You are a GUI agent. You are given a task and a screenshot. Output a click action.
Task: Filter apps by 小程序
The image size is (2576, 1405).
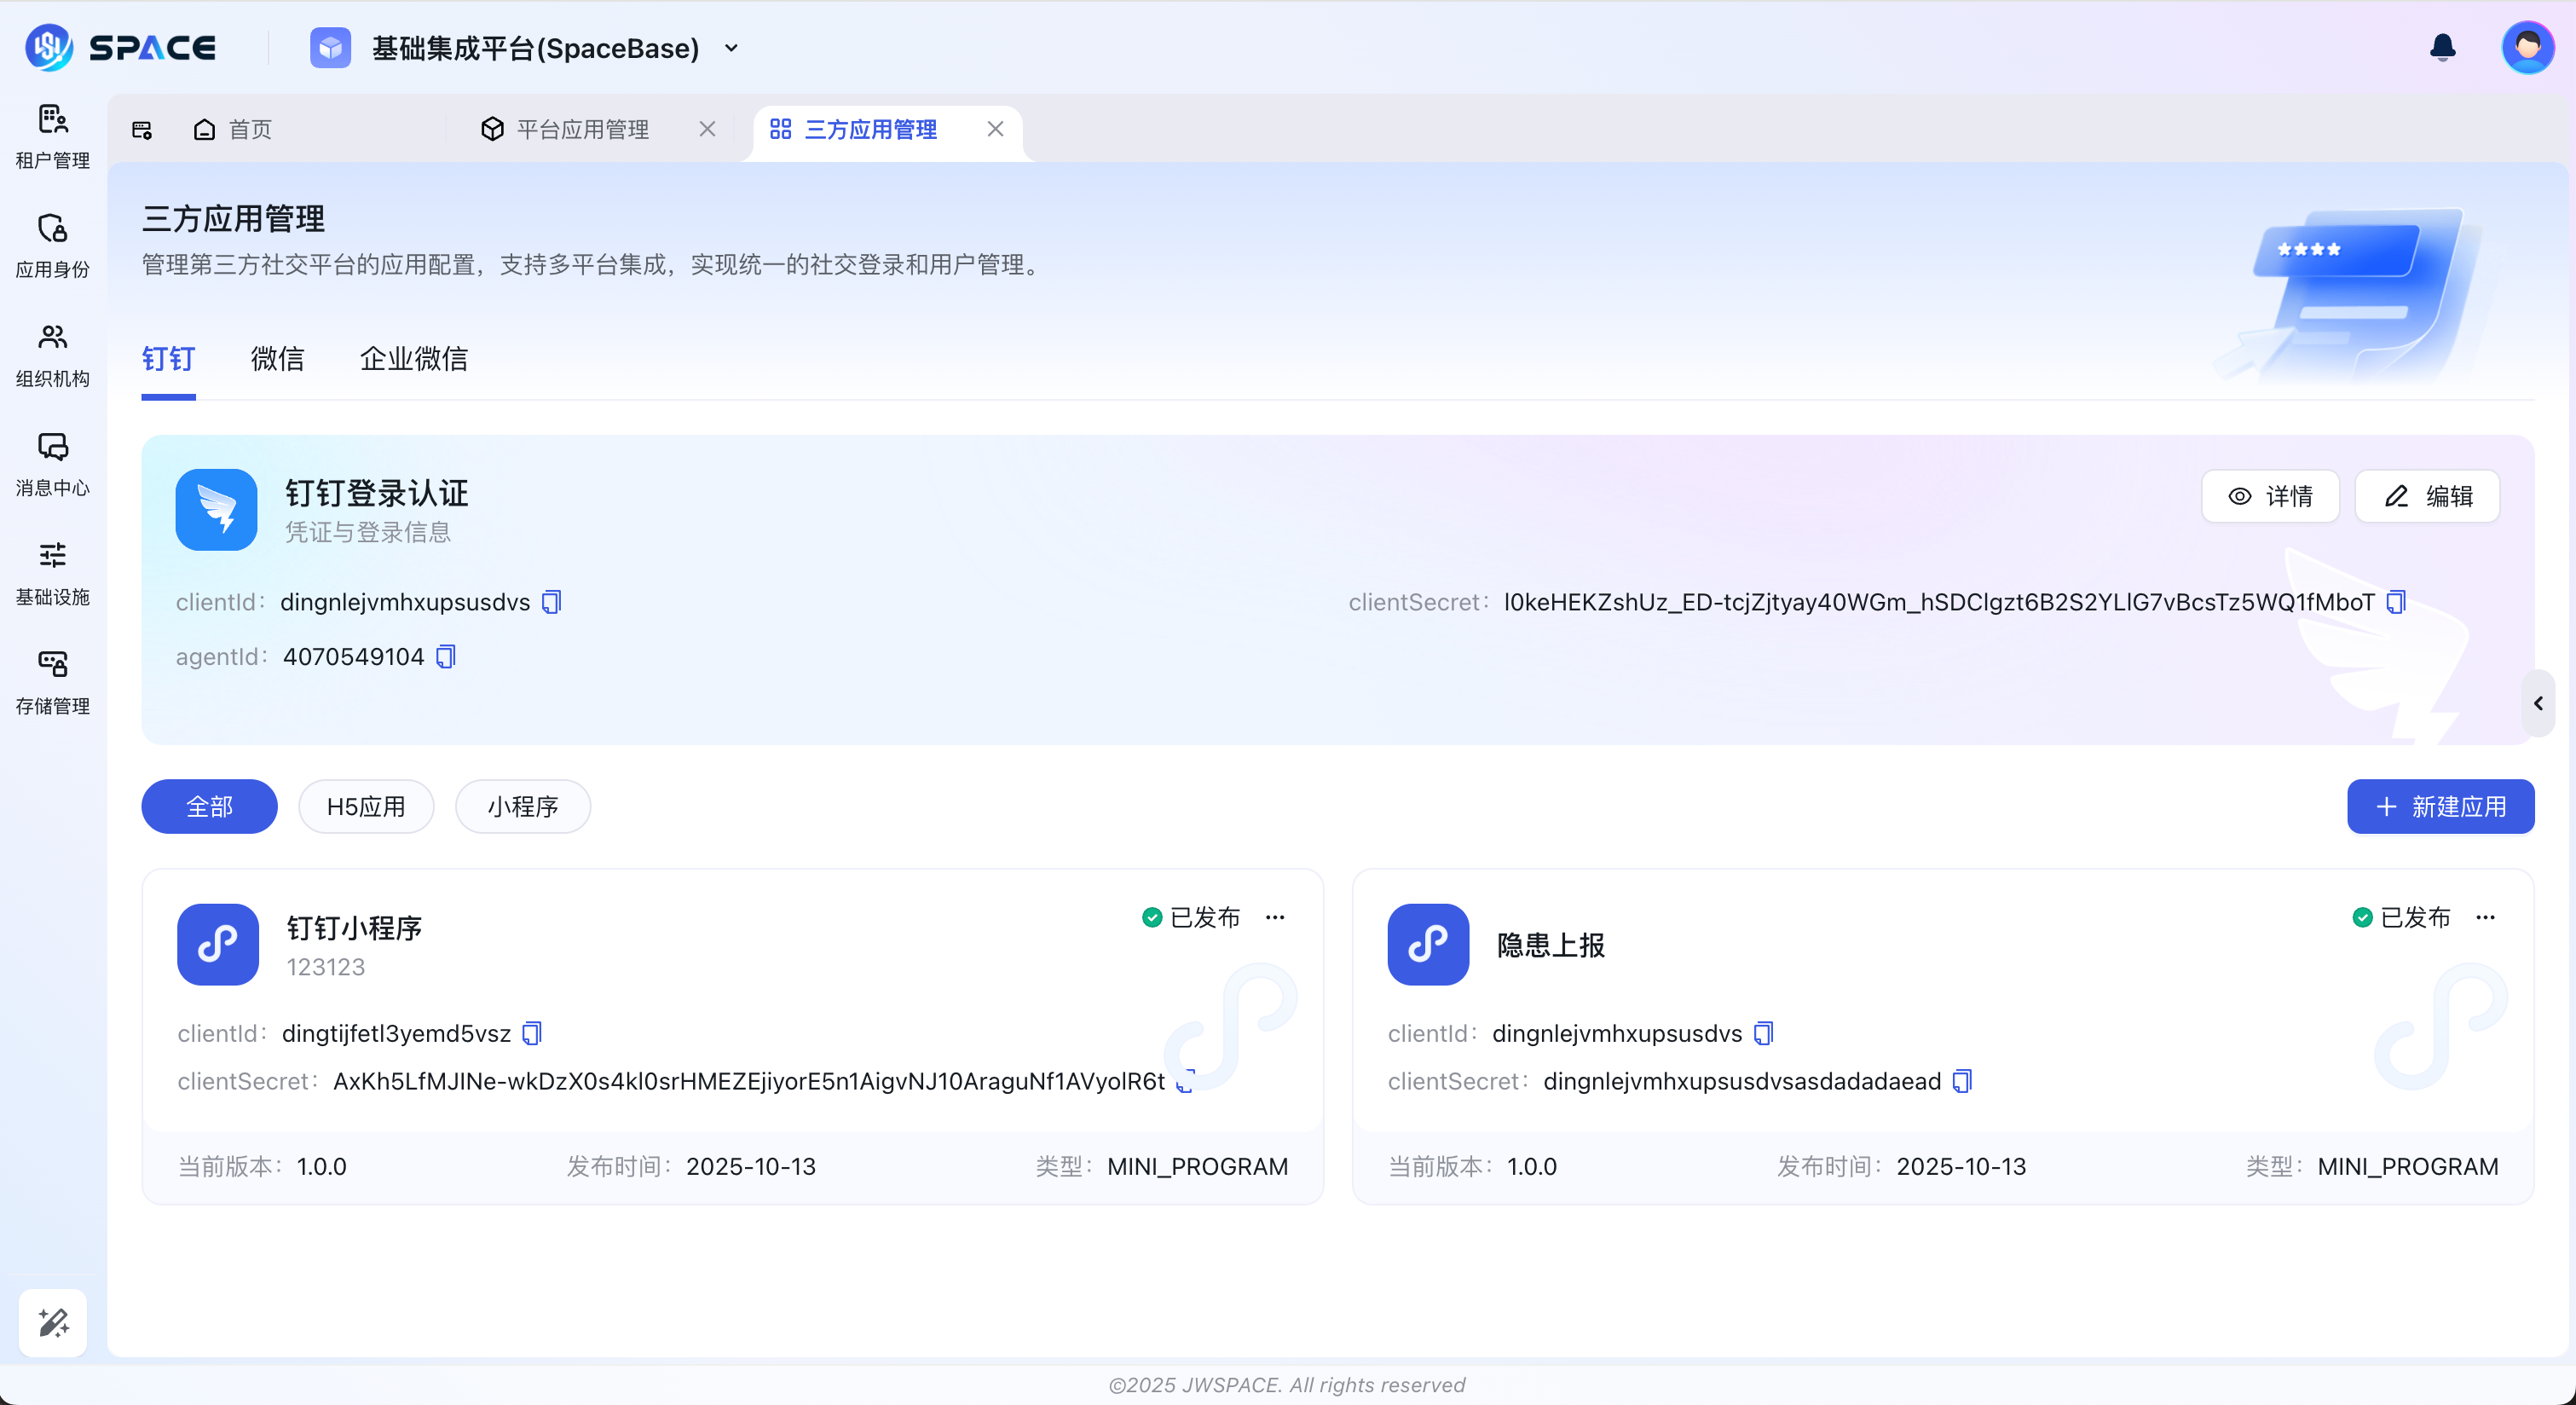pyautogui.click(x=522, y=806)
